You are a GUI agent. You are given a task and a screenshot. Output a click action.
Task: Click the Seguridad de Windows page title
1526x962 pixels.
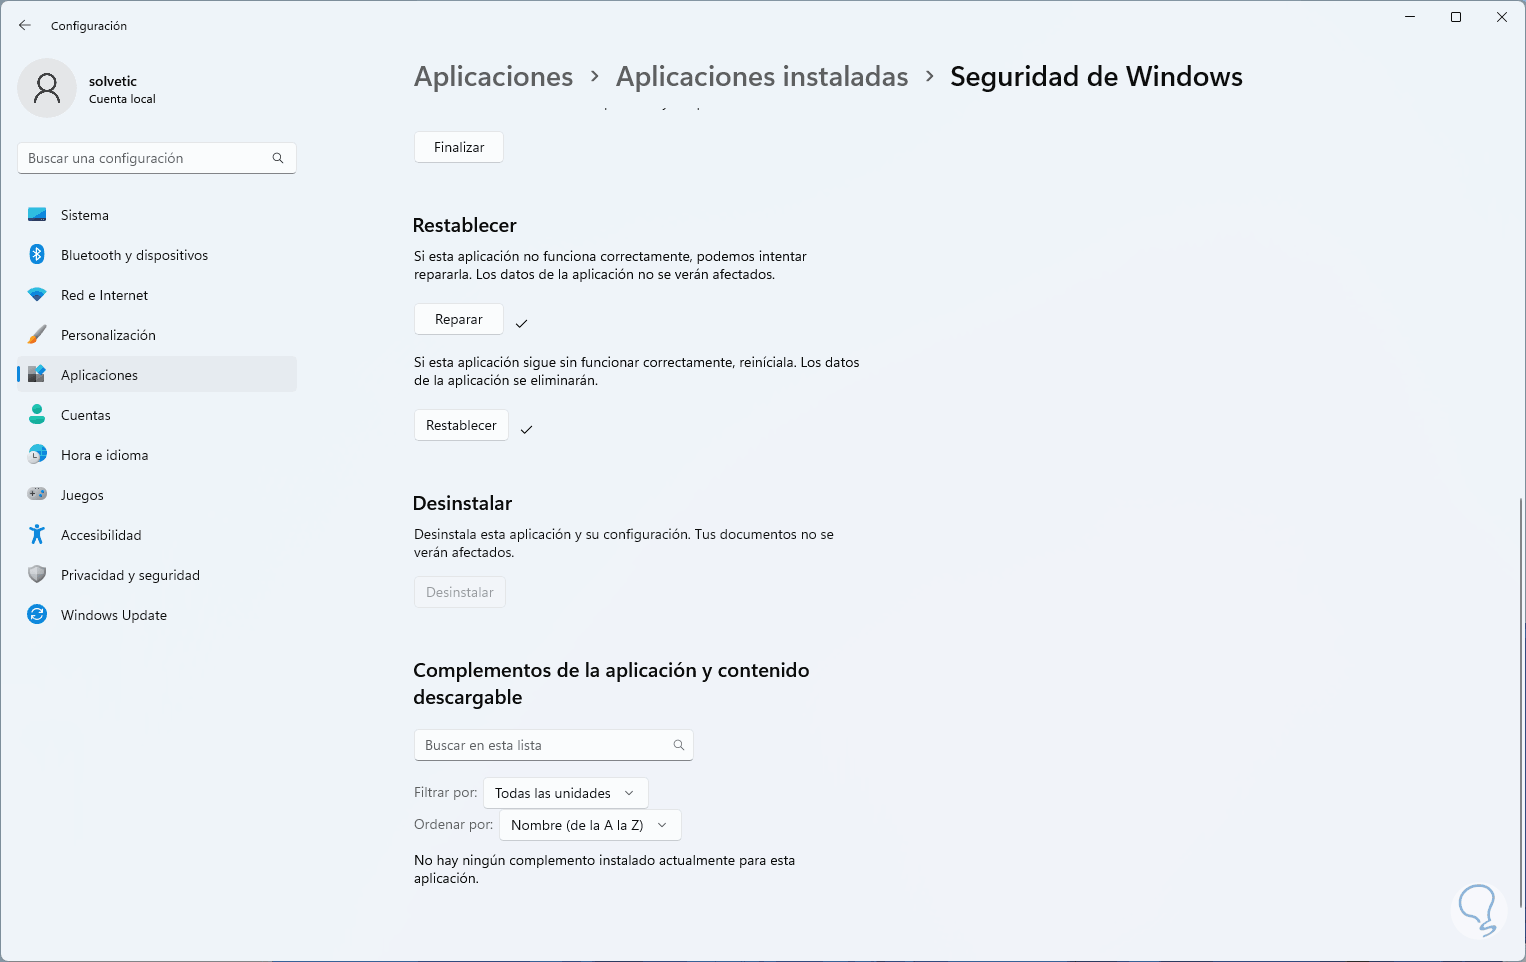(x=1096, y=77)
